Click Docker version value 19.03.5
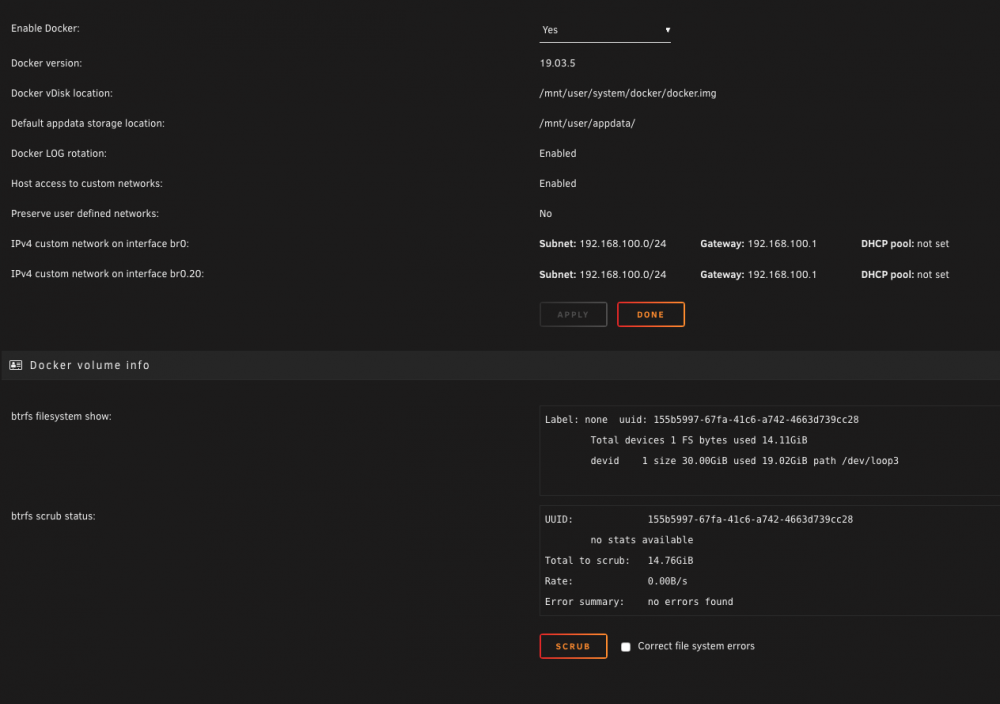Image resolution: width=1000 pixels, height=704 pixels. tap(557, 63)
